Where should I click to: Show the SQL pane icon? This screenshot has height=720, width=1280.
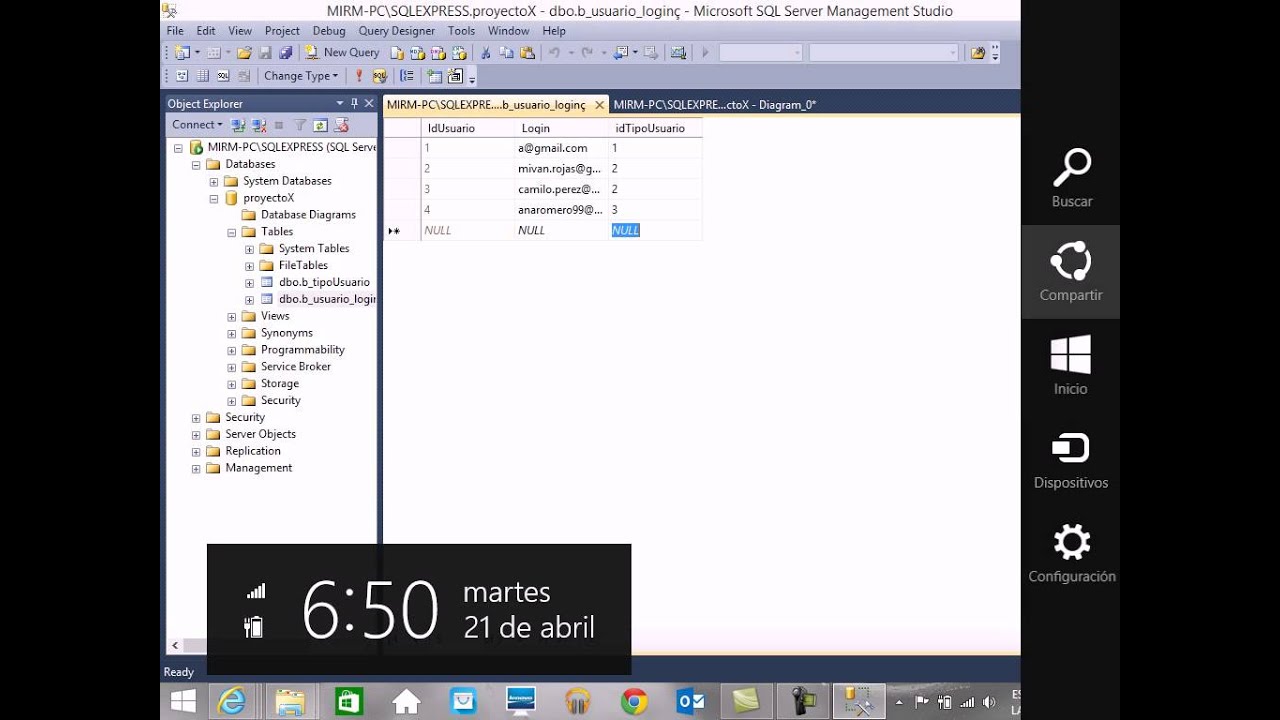(x=223, y=75)
